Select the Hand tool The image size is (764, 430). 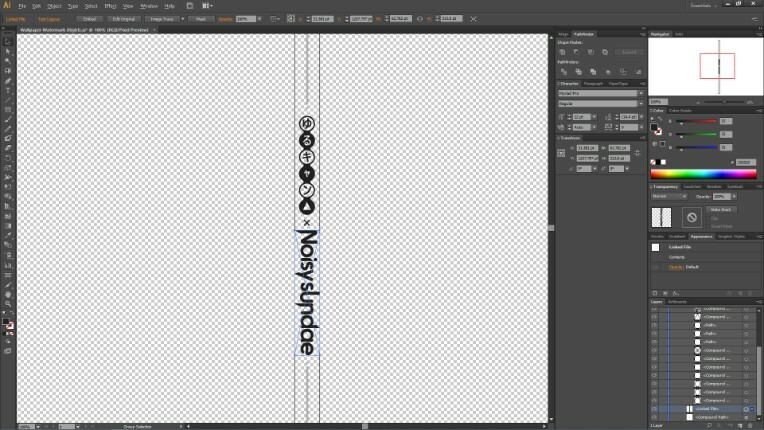[7, 294]
